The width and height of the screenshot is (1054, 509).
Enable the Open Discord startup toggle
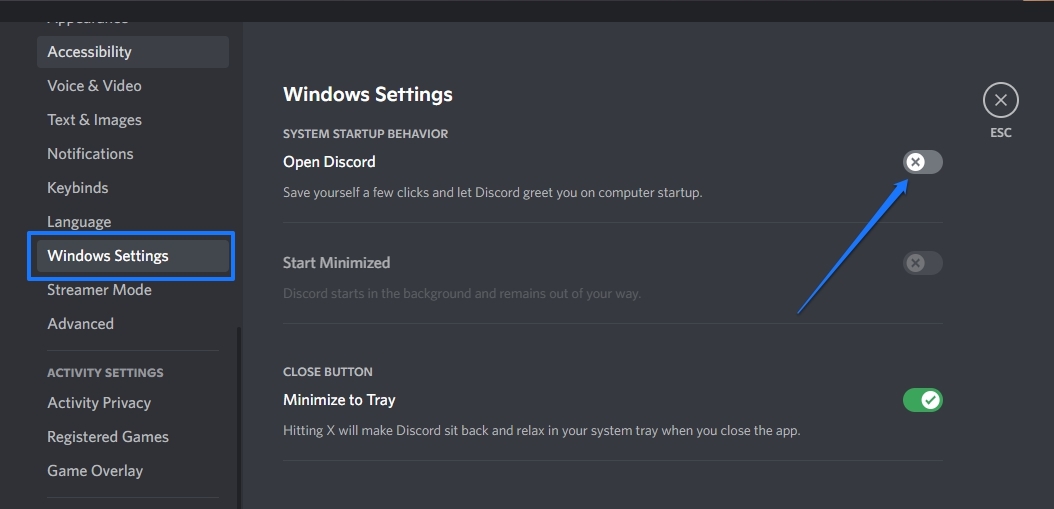[922, 162]
